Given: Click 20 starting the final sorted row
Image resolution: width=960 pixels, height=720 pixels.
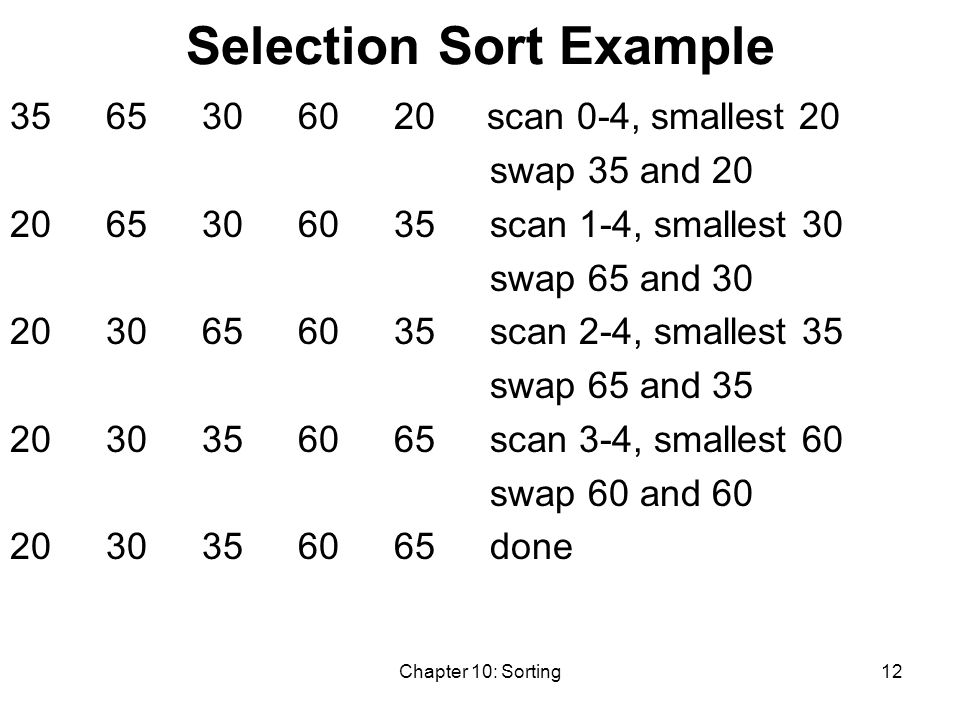Looking at the screenshot, I should (30, 546).
